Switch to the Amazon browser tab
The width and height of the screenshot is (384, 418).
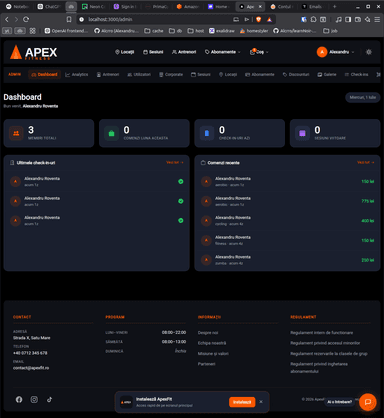(188, 6)
